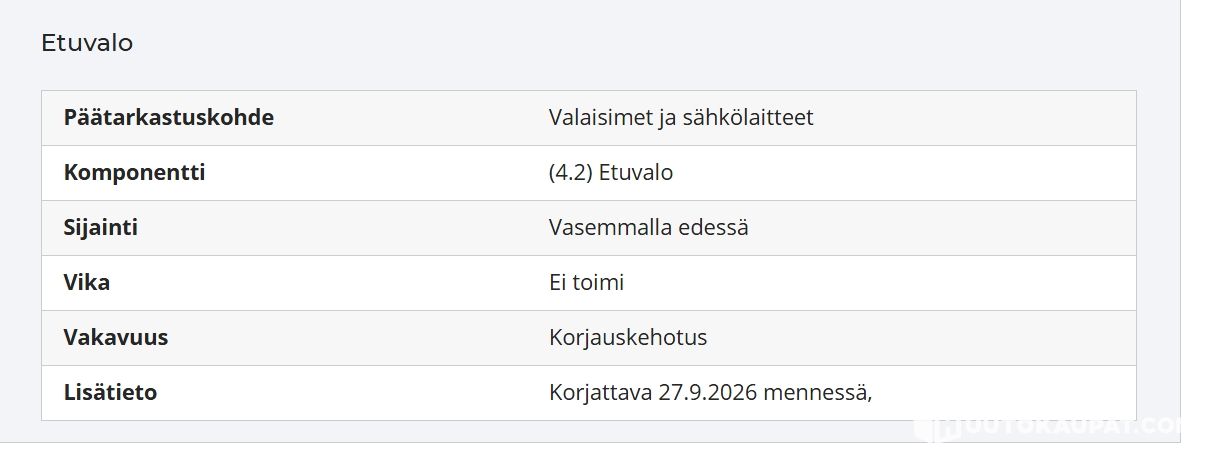This screenshot has width=1208, height=454.
Task: Click the (4.2) component code number
Action: pos(572,172)
